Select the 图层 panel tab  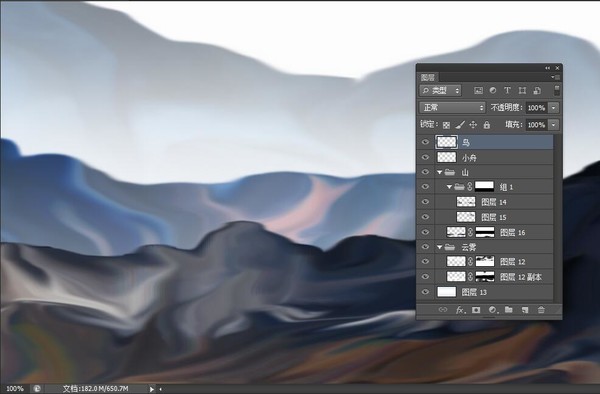(428, 77)
